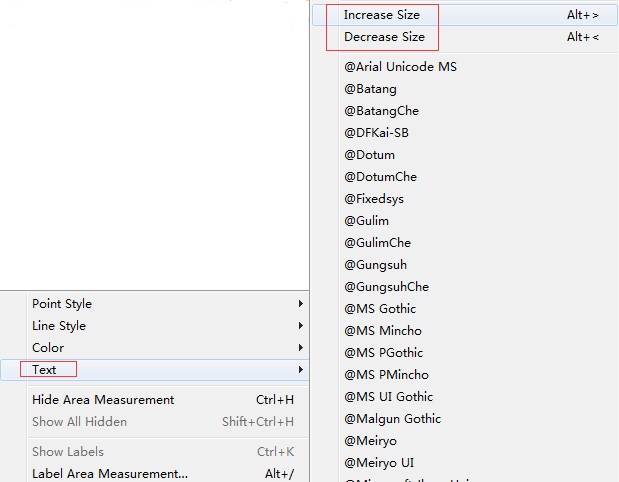Select the @Malgun Gothic font

click(x=393, y=419)
